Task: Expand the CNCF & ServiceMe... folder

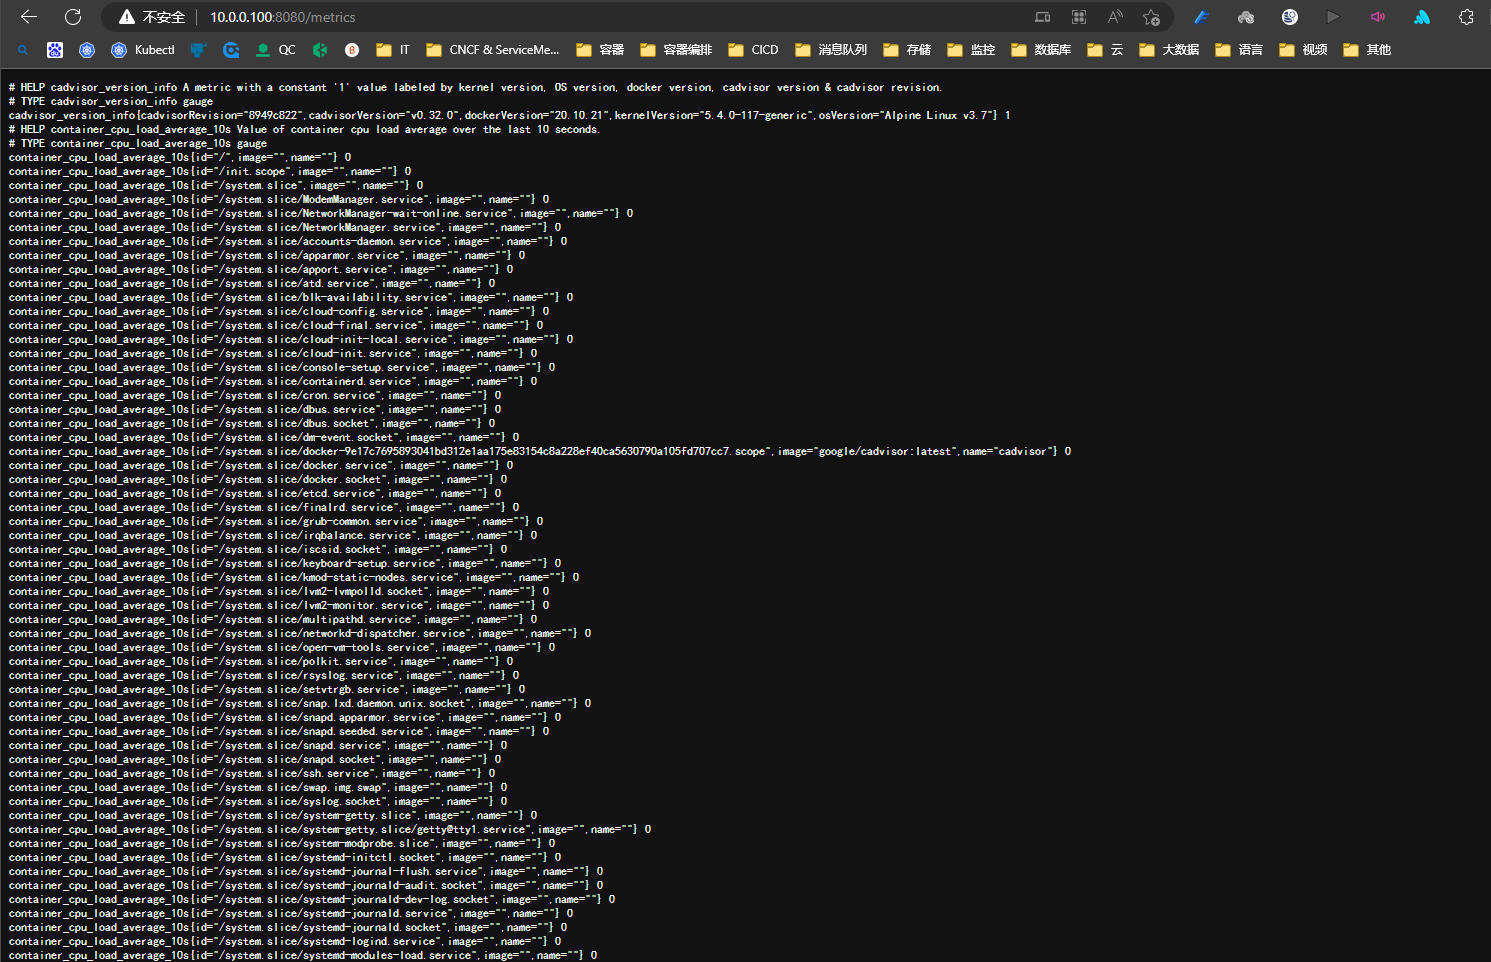Action: pyautogui.click(x=492, y=49)
